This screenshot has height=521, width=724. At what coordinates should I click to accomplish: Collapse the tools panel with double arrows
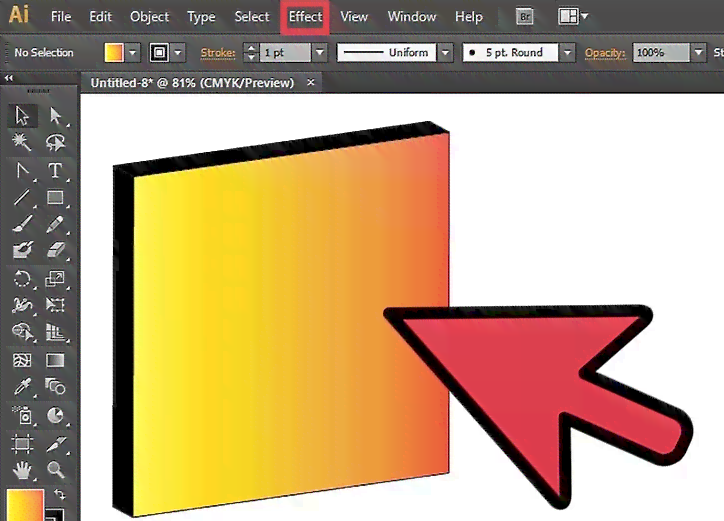point(8,78)
